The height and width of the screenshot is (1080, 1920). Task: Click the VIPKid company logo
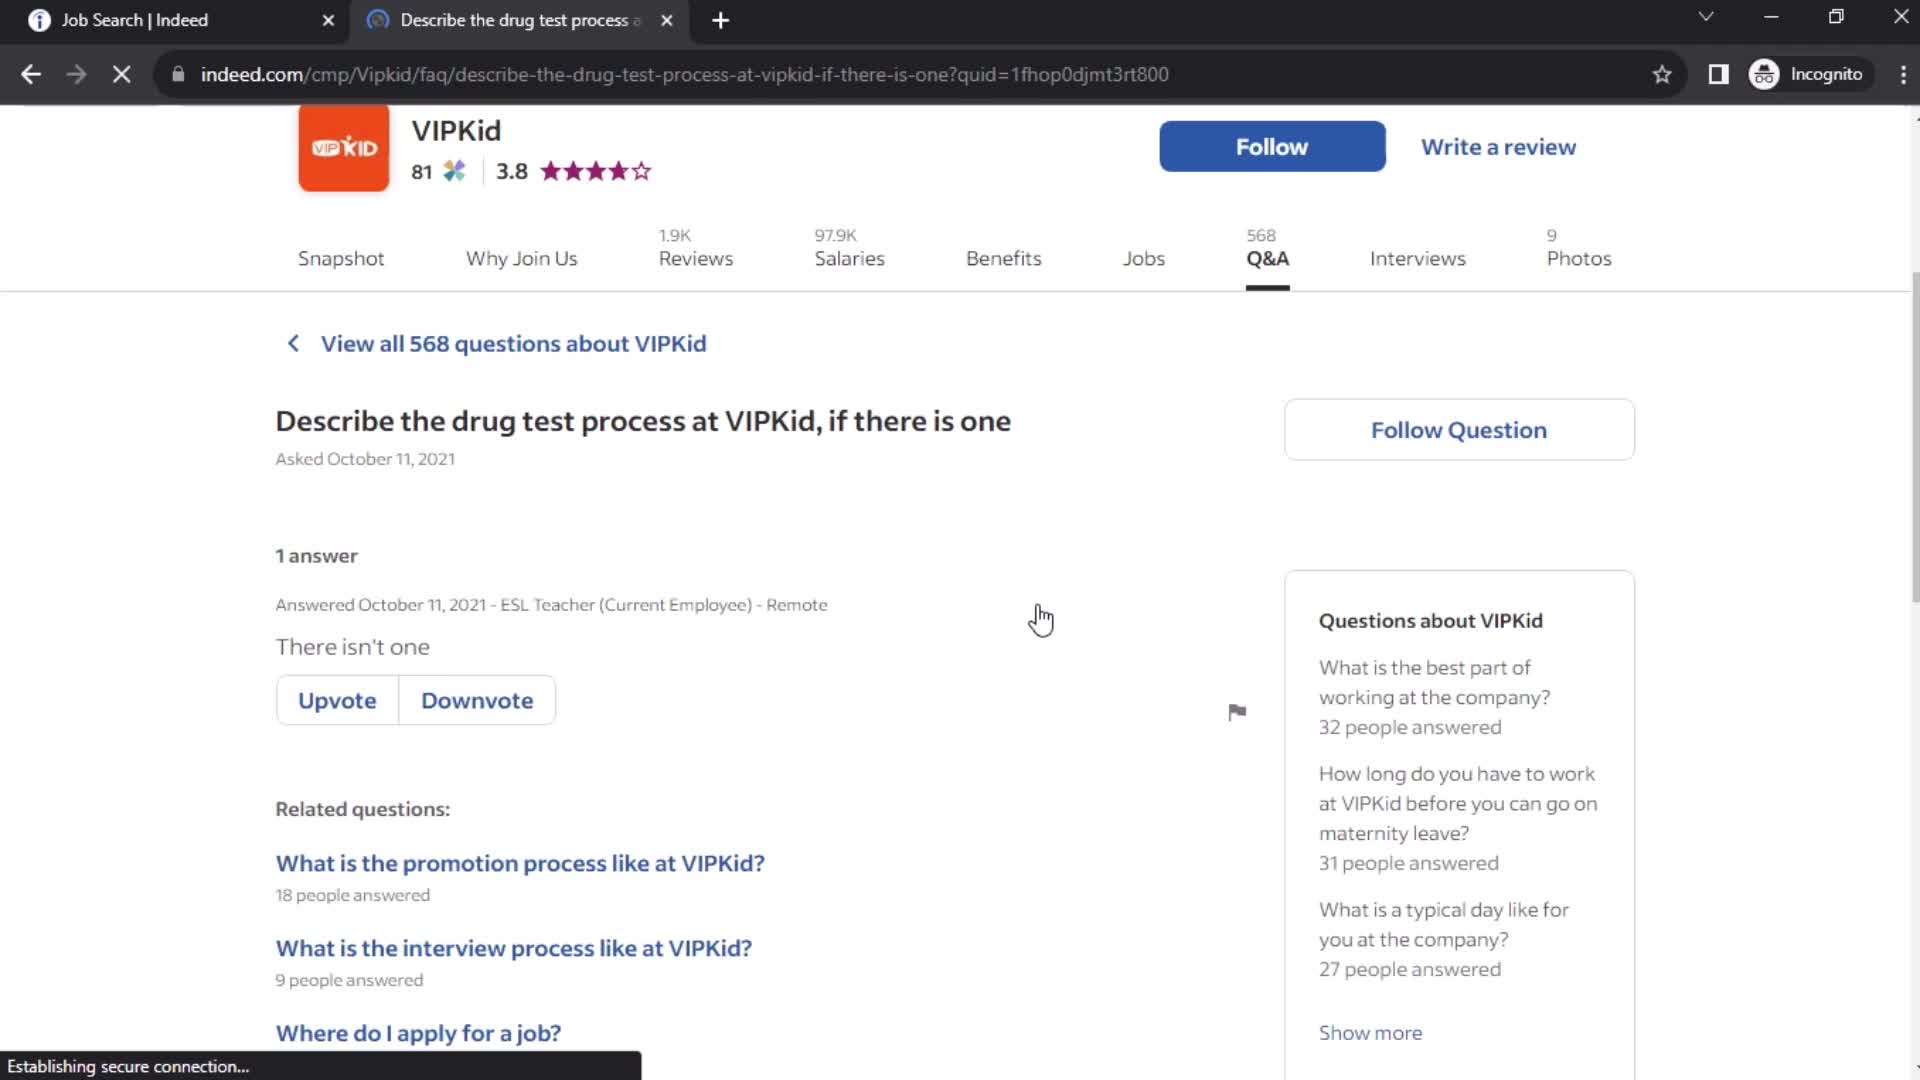pos(343,147)
